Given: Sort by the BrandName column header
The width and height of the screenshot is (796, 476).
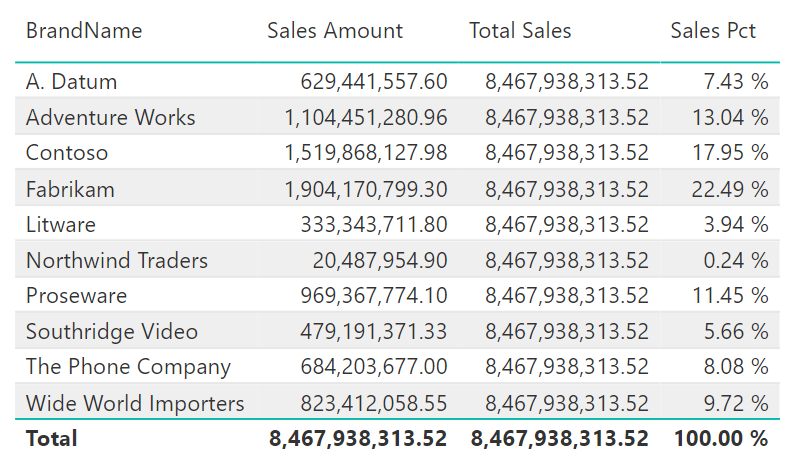Looking at the screenshot, I should click(x=84, y=31).
